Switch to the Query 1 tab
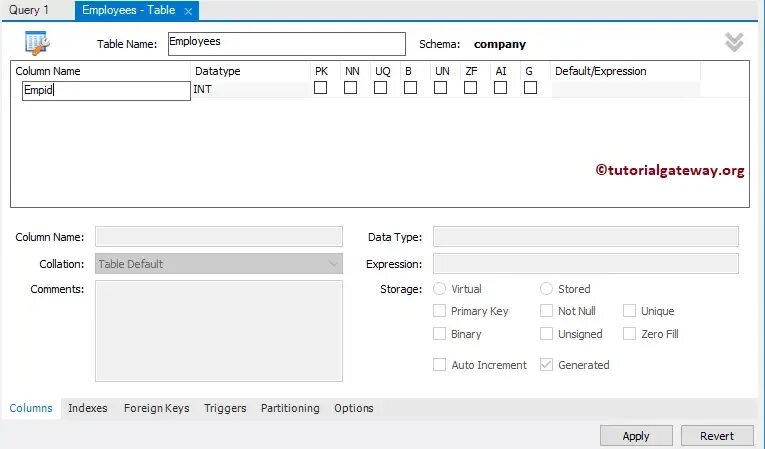This screenshot has width=765, height=449. click(x=29, y=10)
